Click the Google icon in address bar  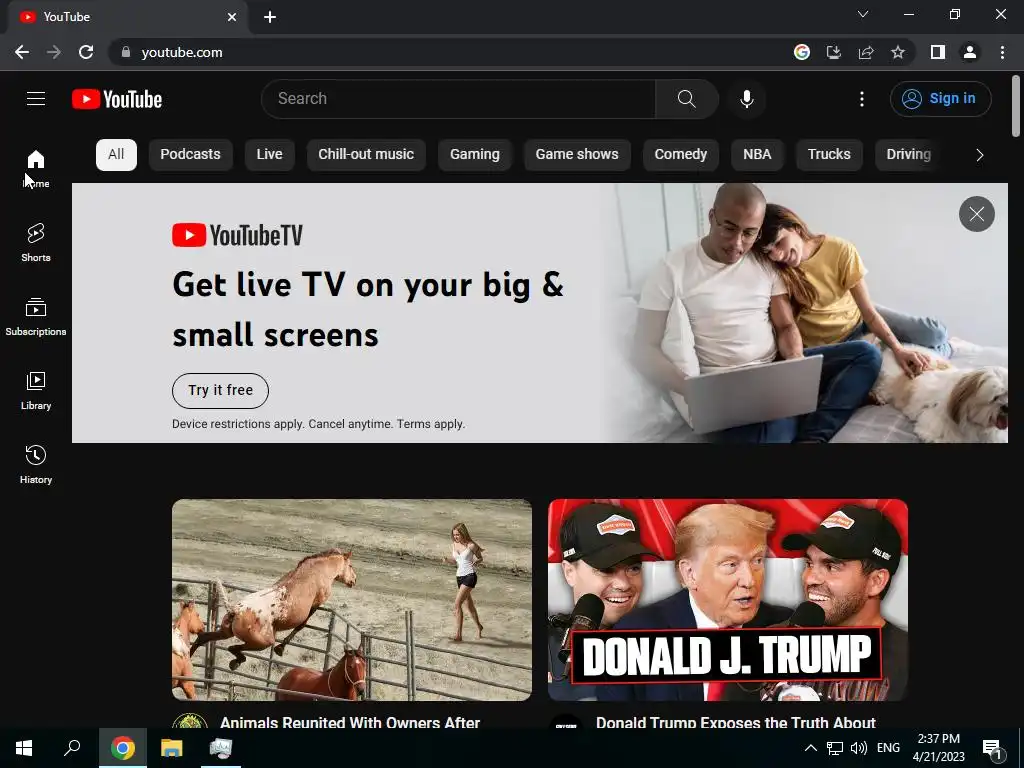[x=802, y=52]
